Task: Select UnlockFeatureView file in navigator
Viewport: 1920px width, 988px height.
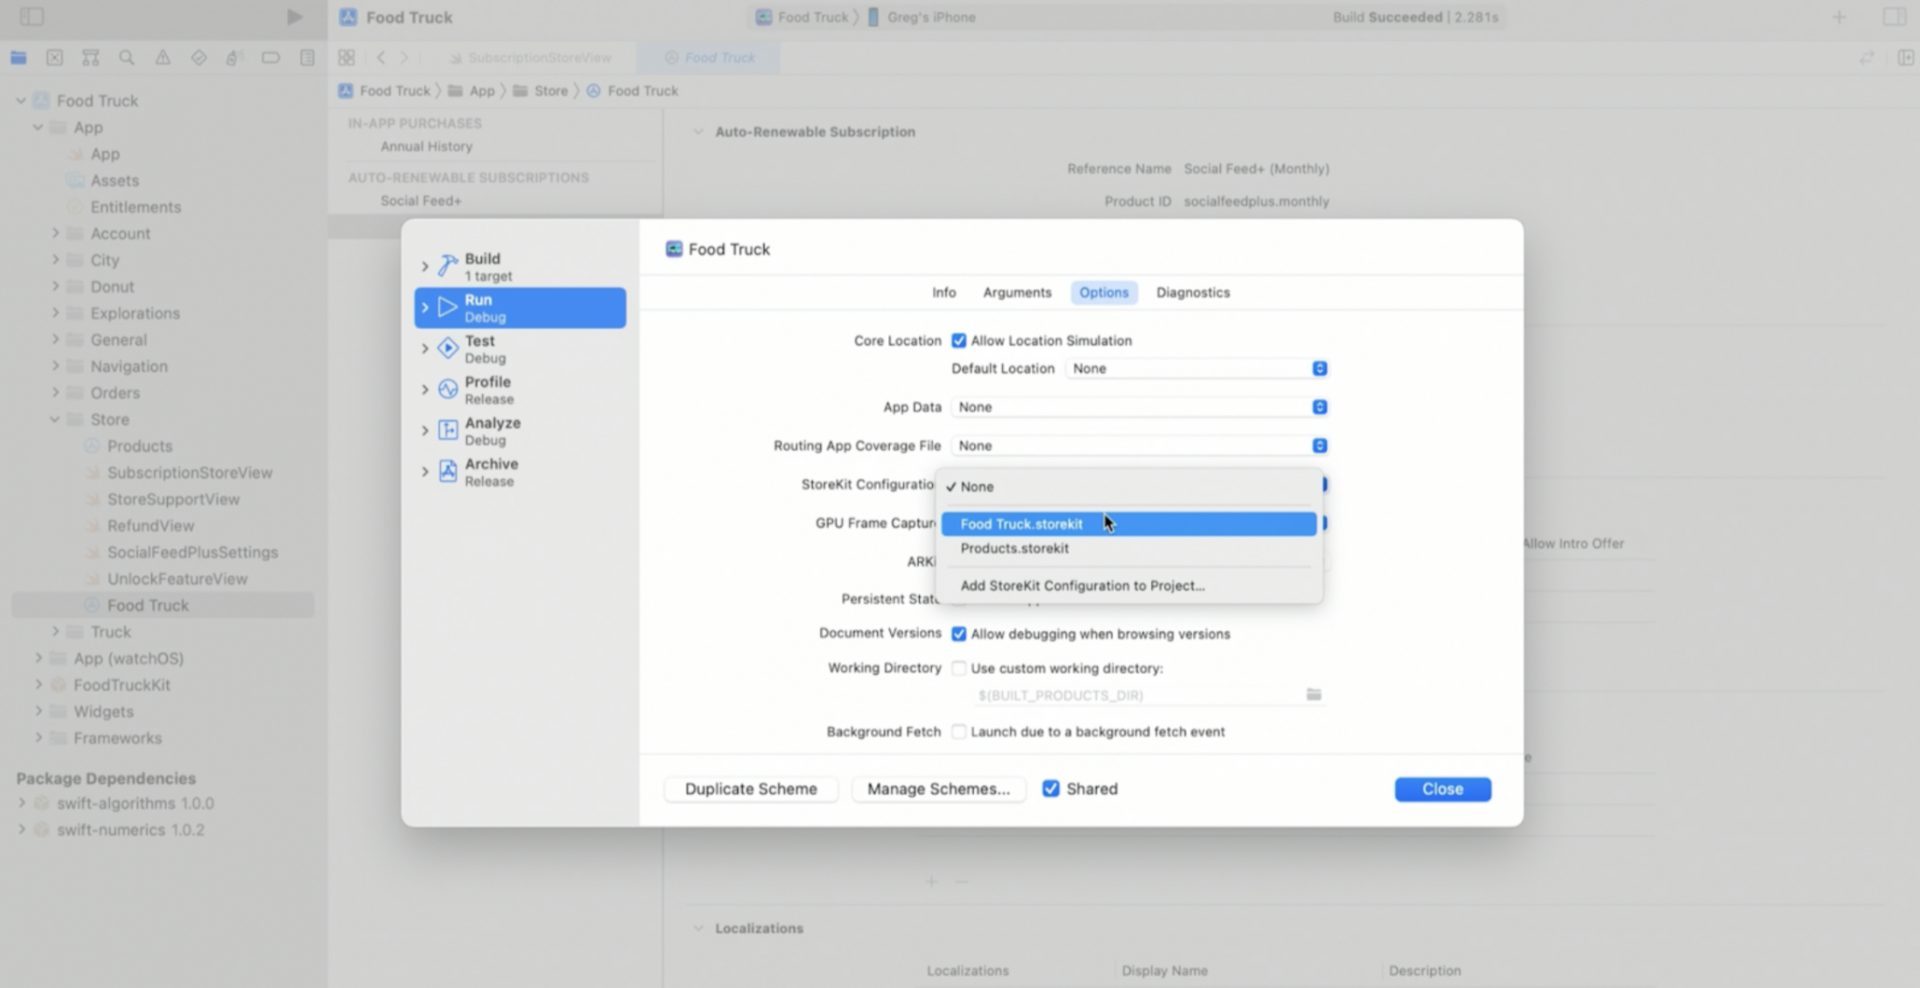Action: pos(177,579)
